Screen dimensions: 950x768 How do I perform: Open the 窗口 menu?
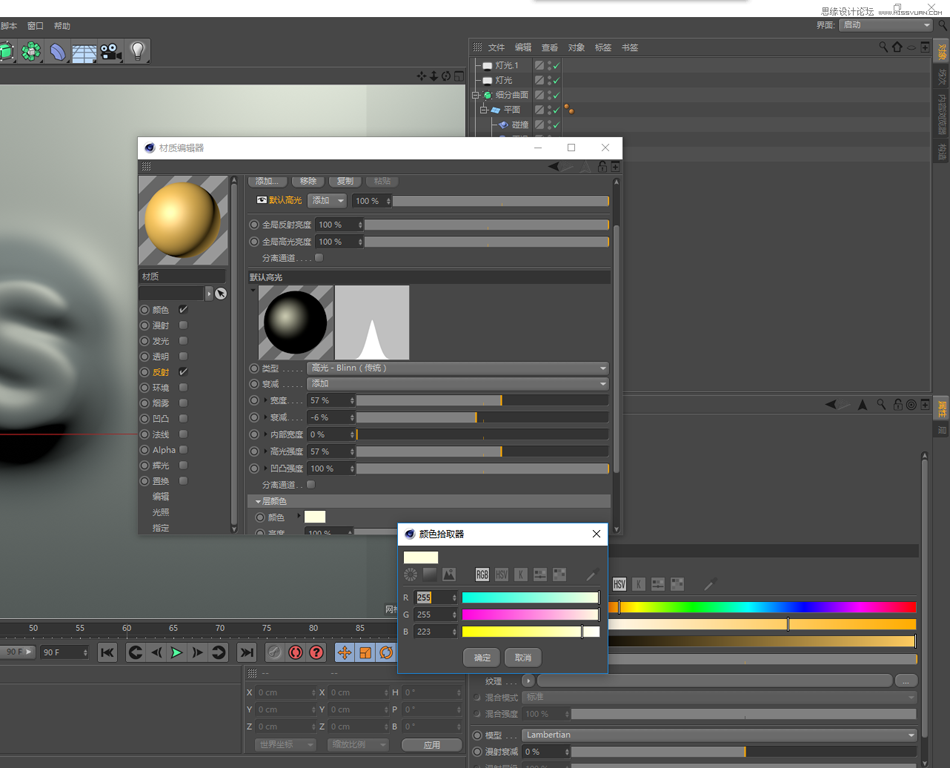pyautogui.click(x=35, y=26)
